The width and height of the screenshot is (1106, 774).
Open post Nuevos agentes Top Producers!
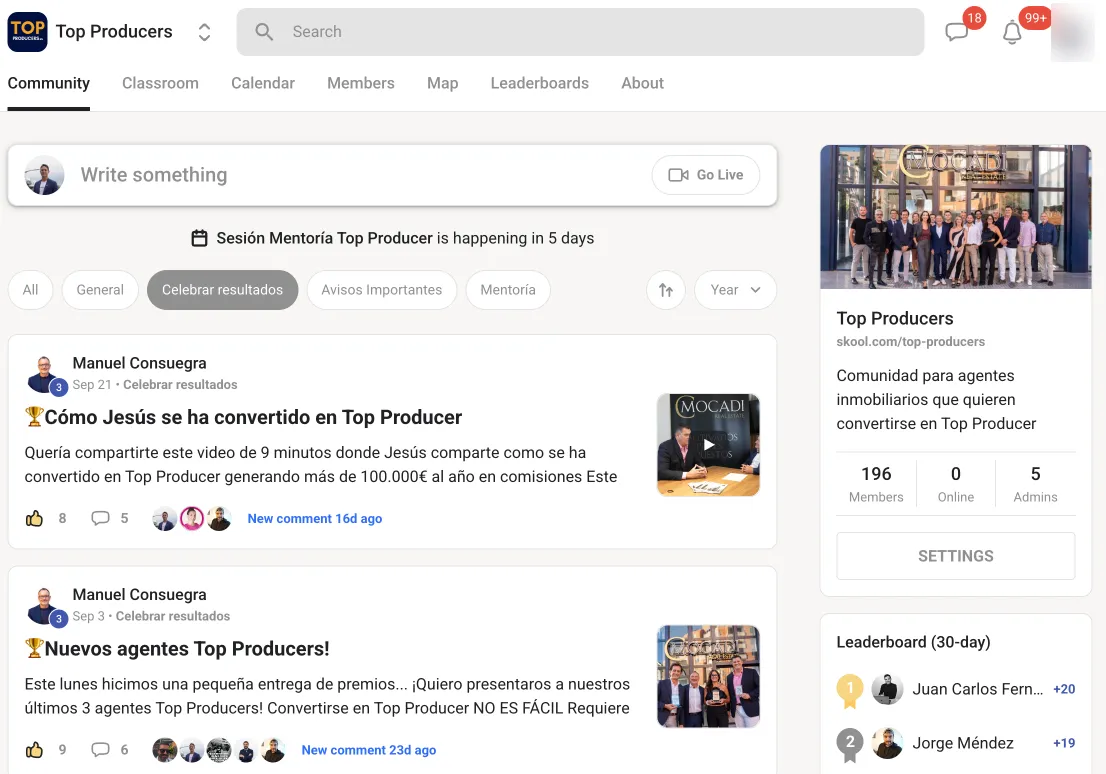[x=177, y=649]
